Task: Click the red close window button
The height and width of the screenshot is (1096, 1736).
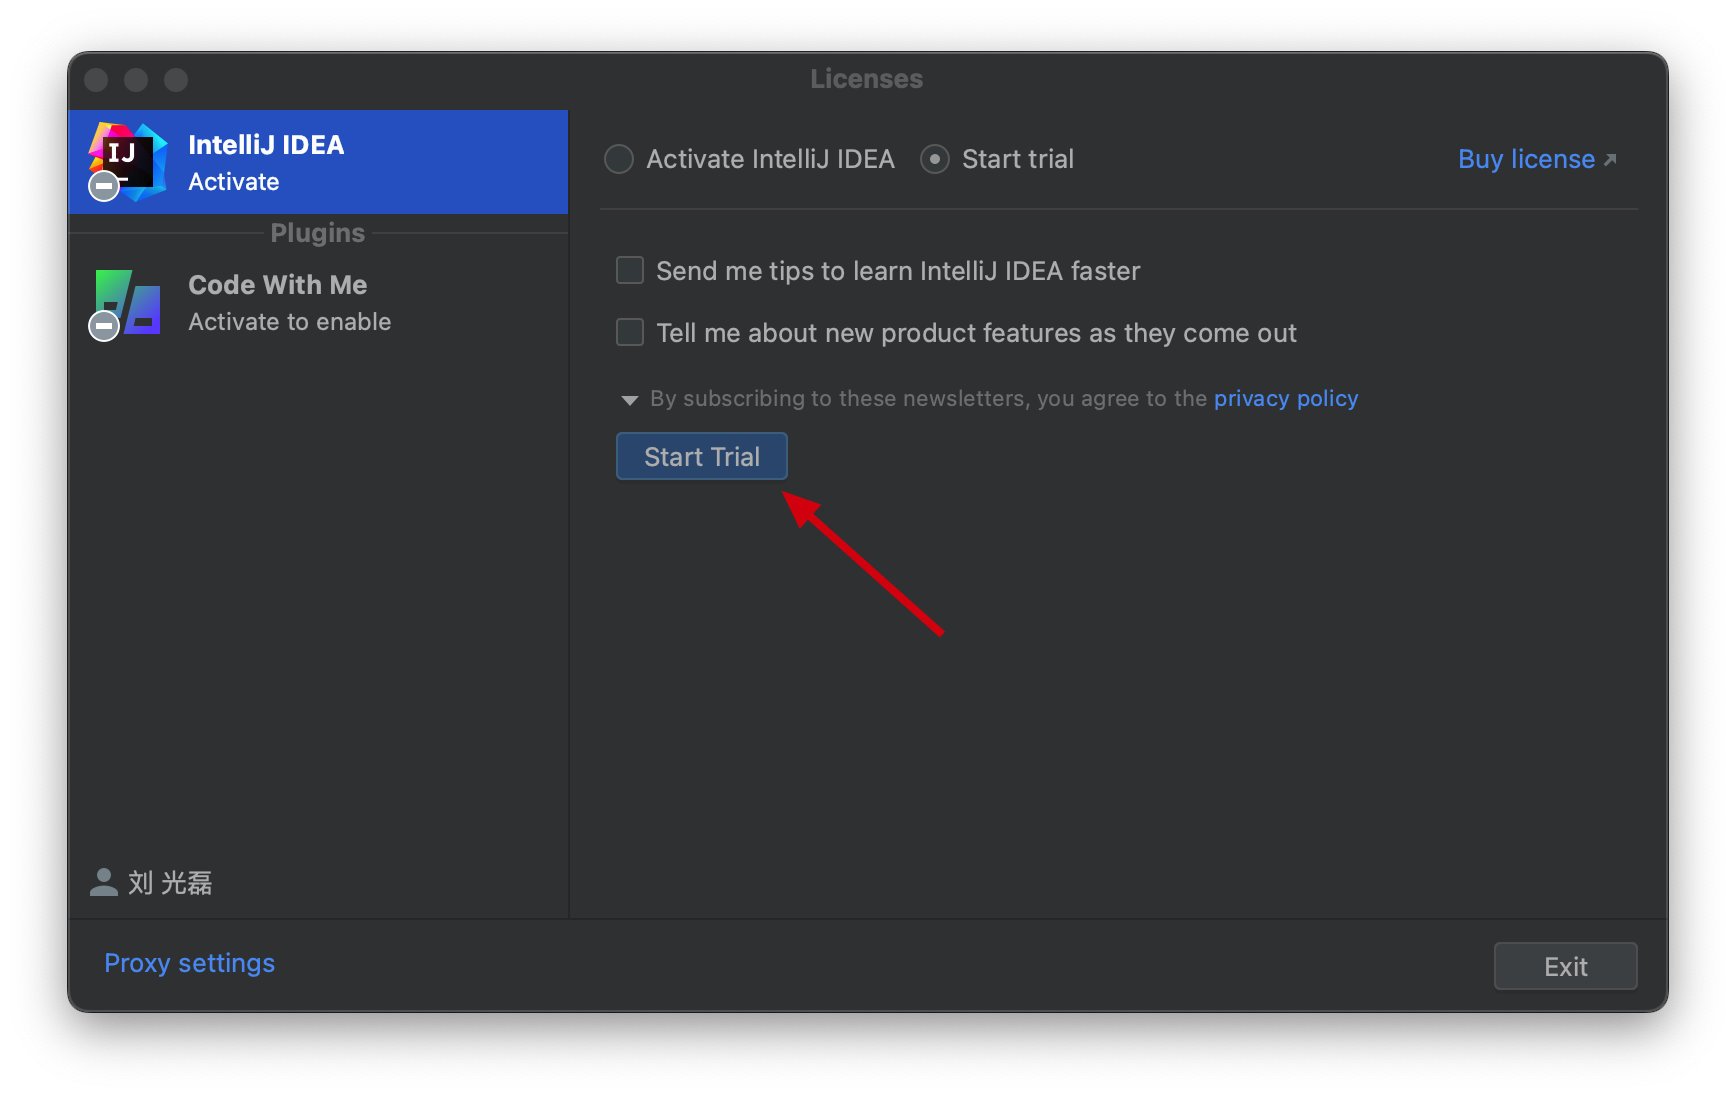Action: 96,80
